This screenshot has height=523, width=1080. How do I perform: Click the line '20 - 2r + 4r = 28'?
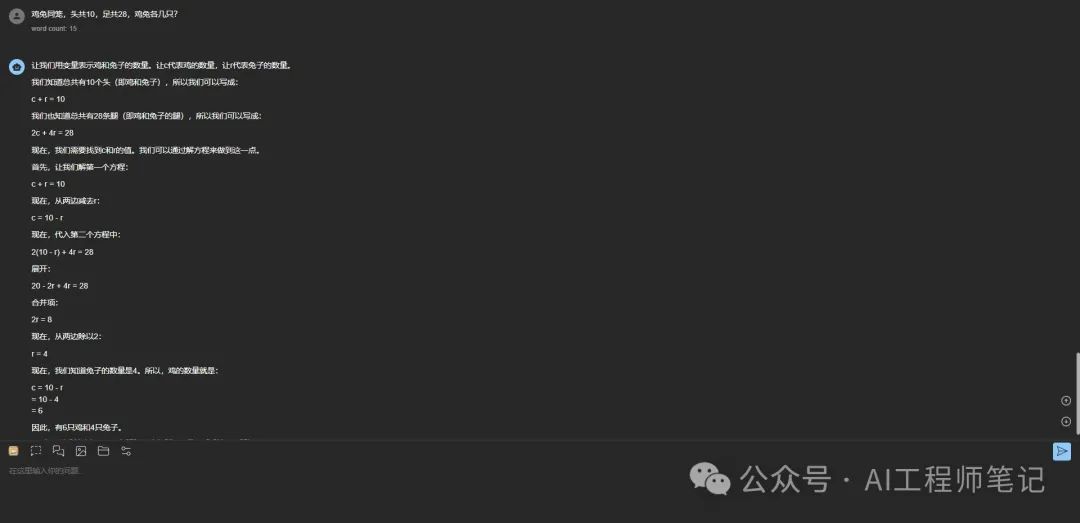[x=59, y=285]
